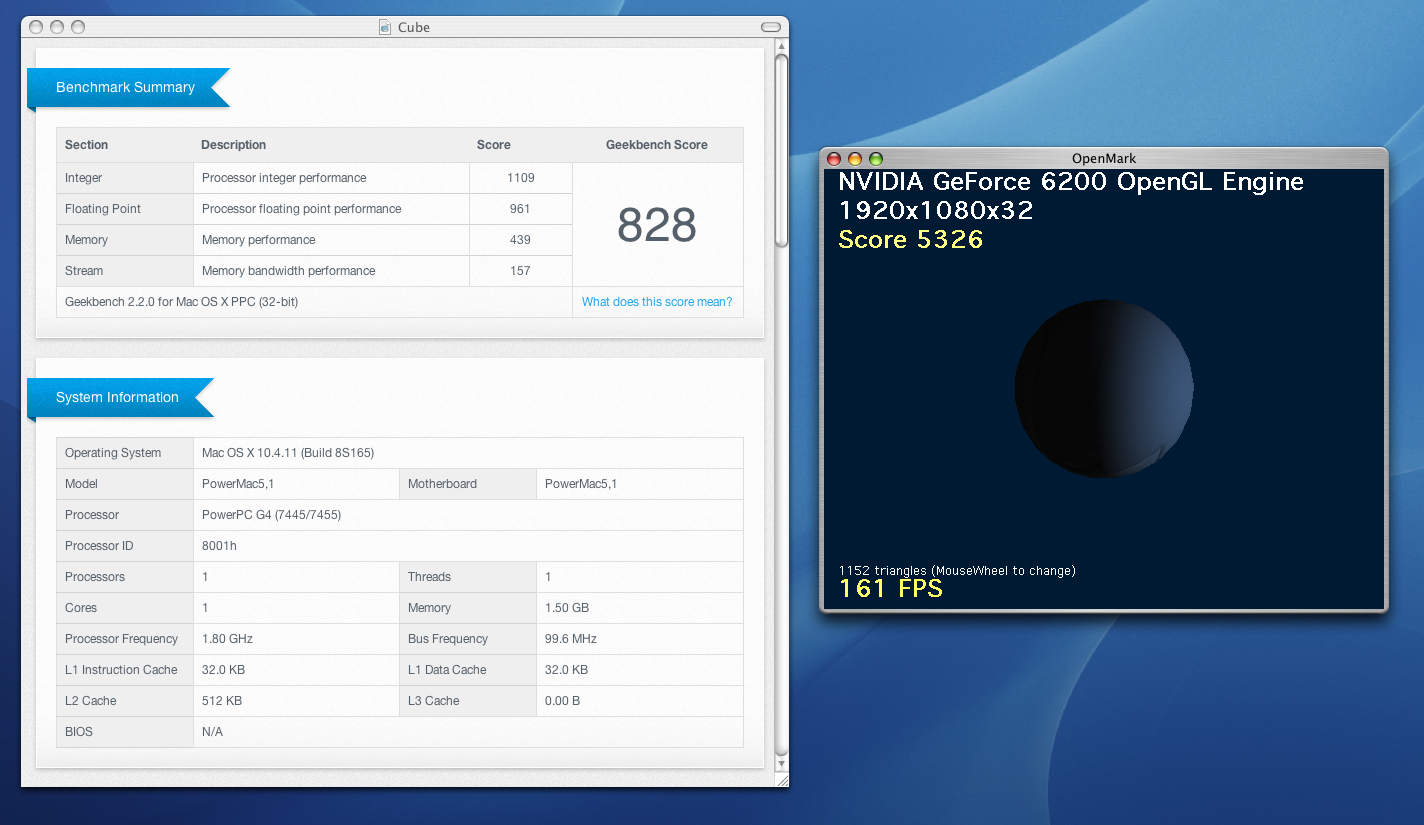
Task: Click the Stream score 157
Action: pyautogui.click(x=521, y=271)
